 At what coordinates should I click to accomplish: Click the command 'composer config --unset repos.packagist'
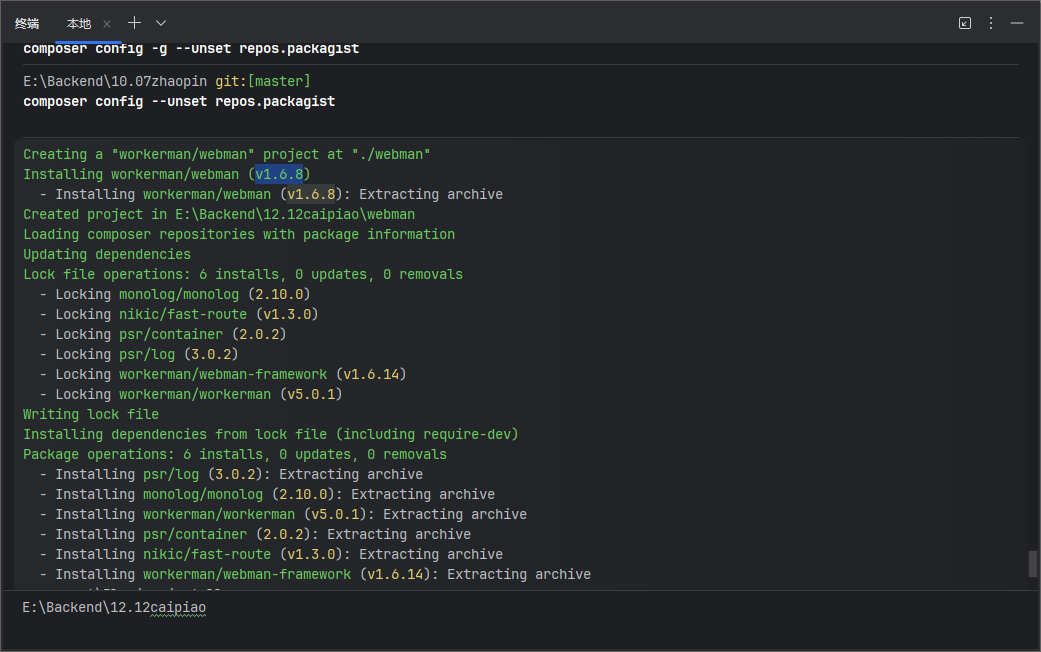pos(179,102)
